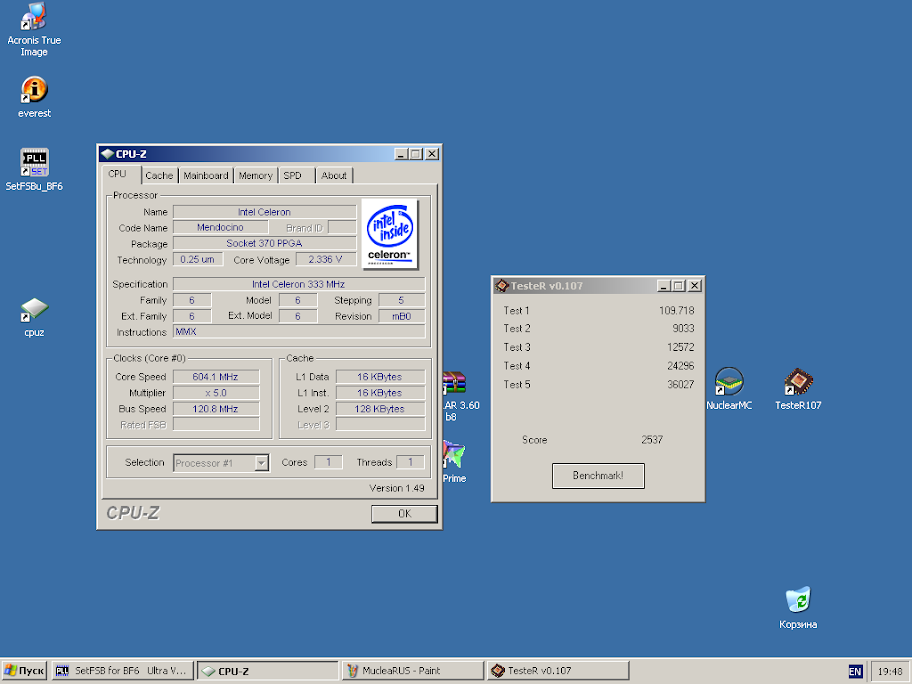Click the Multiplier value x 5.0

tap(216, 393)
